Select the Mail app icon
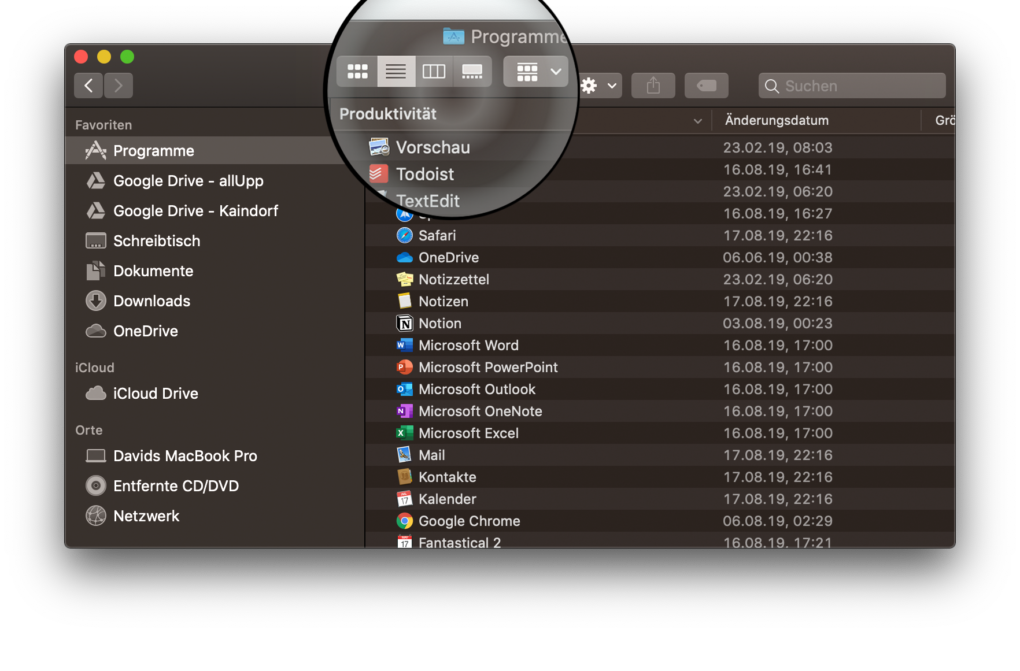Screen dimensions: 1020x671 405,455
